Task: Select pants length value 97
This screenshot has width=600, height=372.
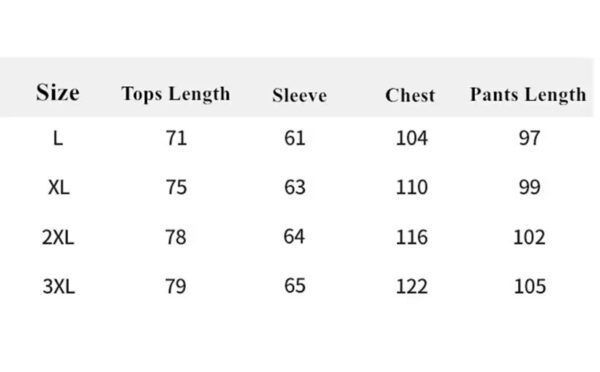Action: (x=530, y=138)
